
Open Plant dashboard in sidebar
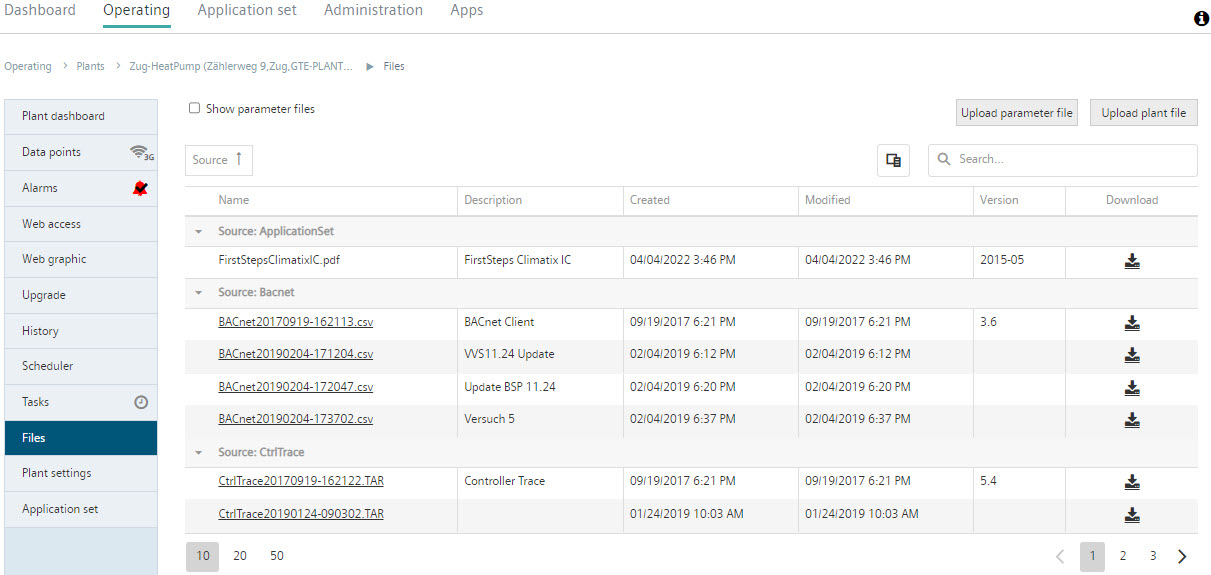coord(81,116)
